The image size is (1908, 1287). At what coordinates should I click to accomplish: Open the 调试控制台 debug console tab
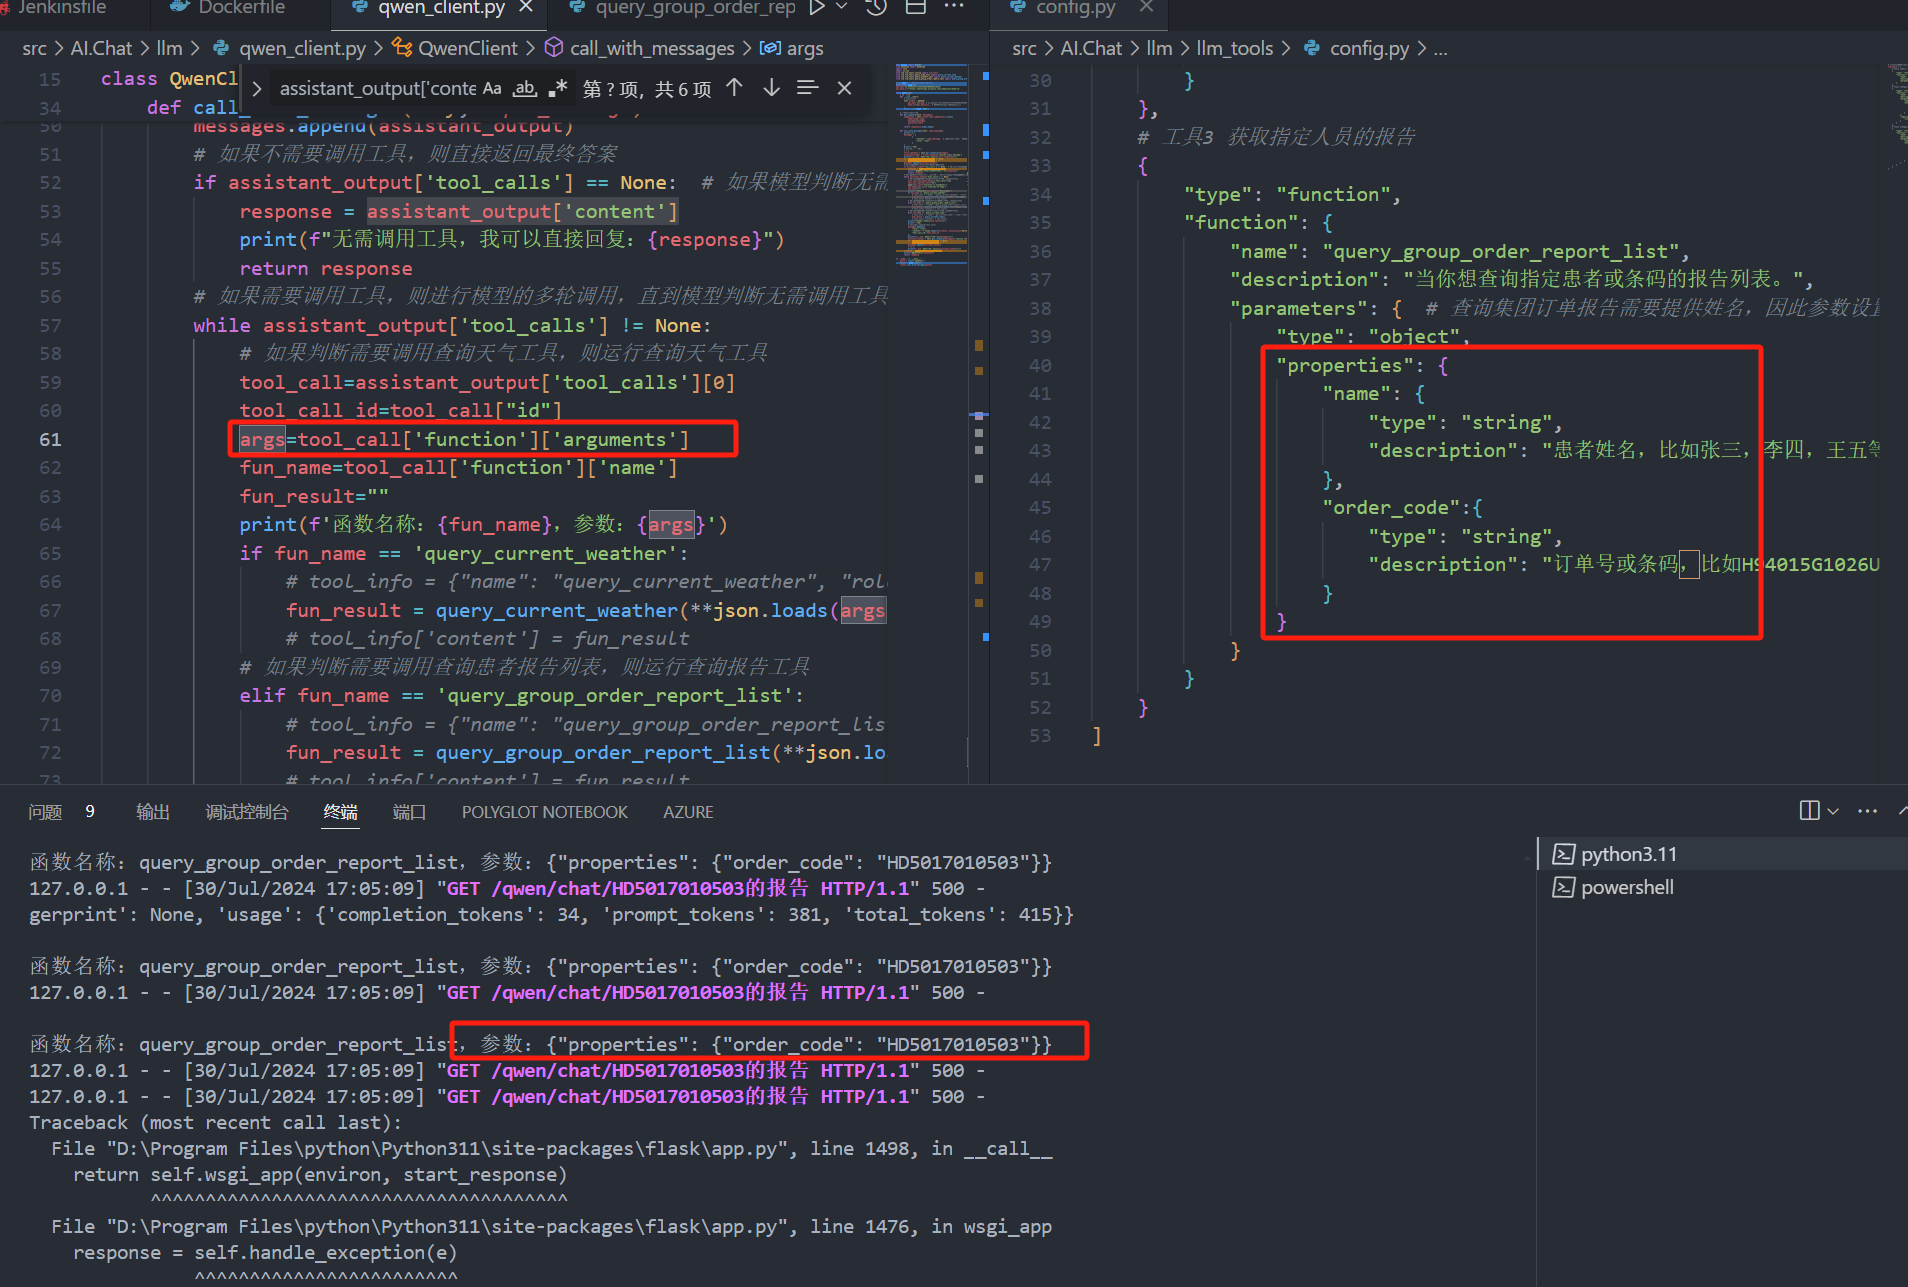[x=247, y=812]
